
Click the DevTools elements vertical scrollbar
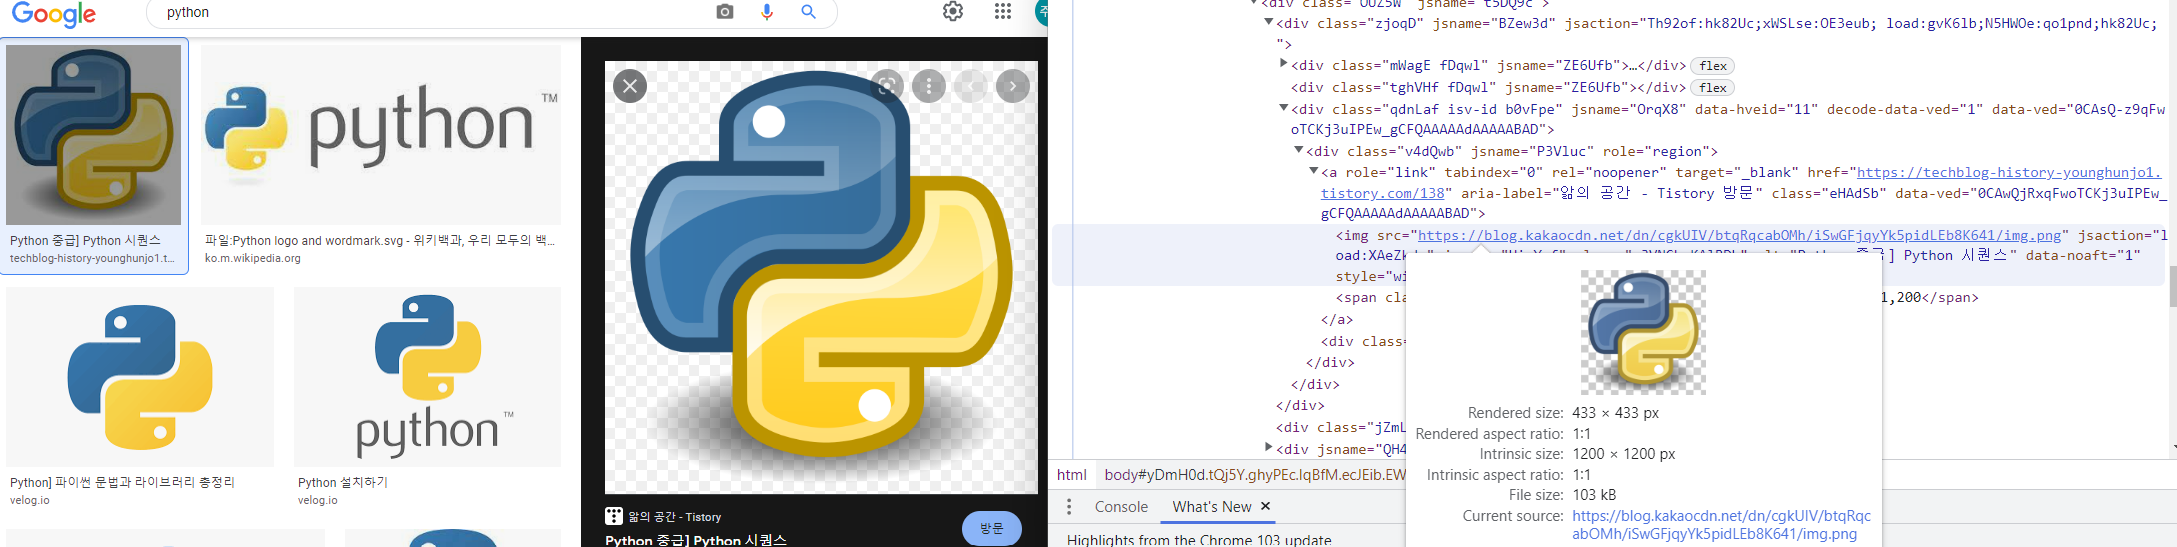coord(2172,285)
